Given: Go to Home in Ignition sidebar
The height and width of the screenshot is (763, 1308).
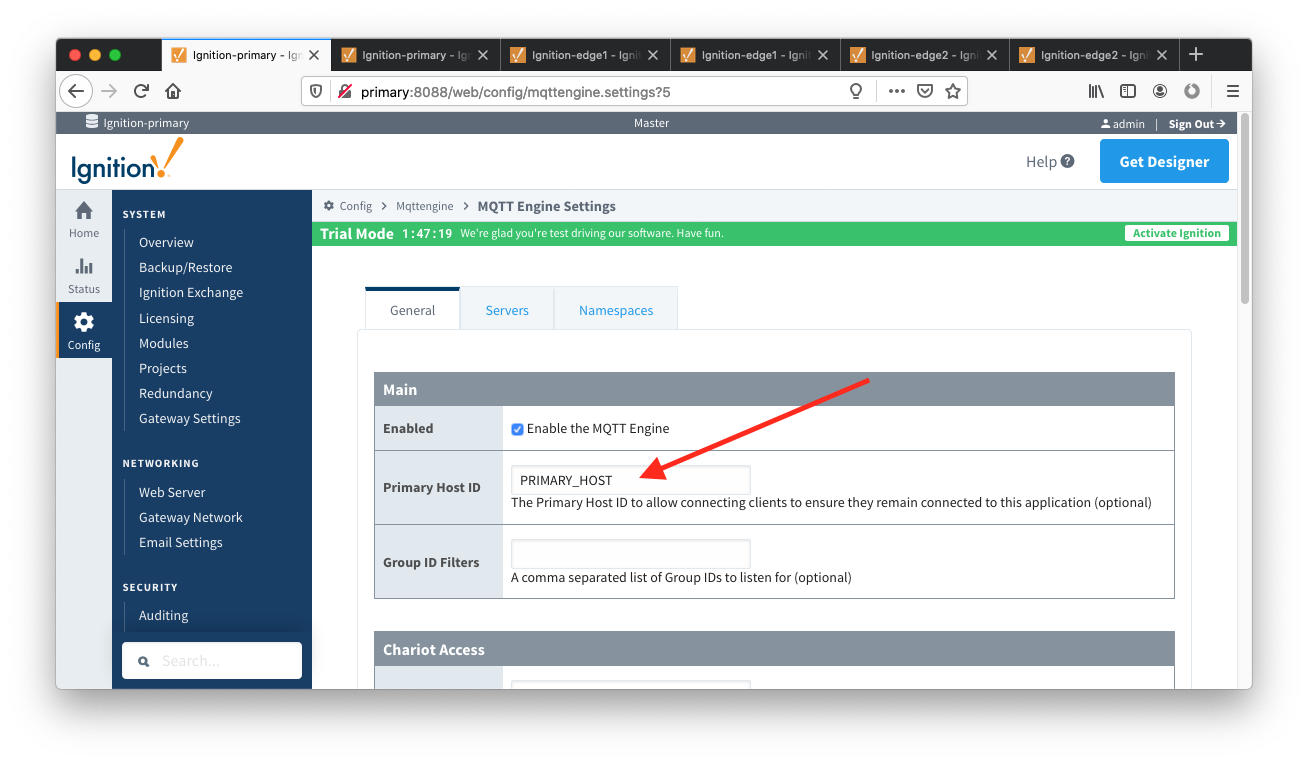Looking at the screenshot, I should tap(84, 219).
